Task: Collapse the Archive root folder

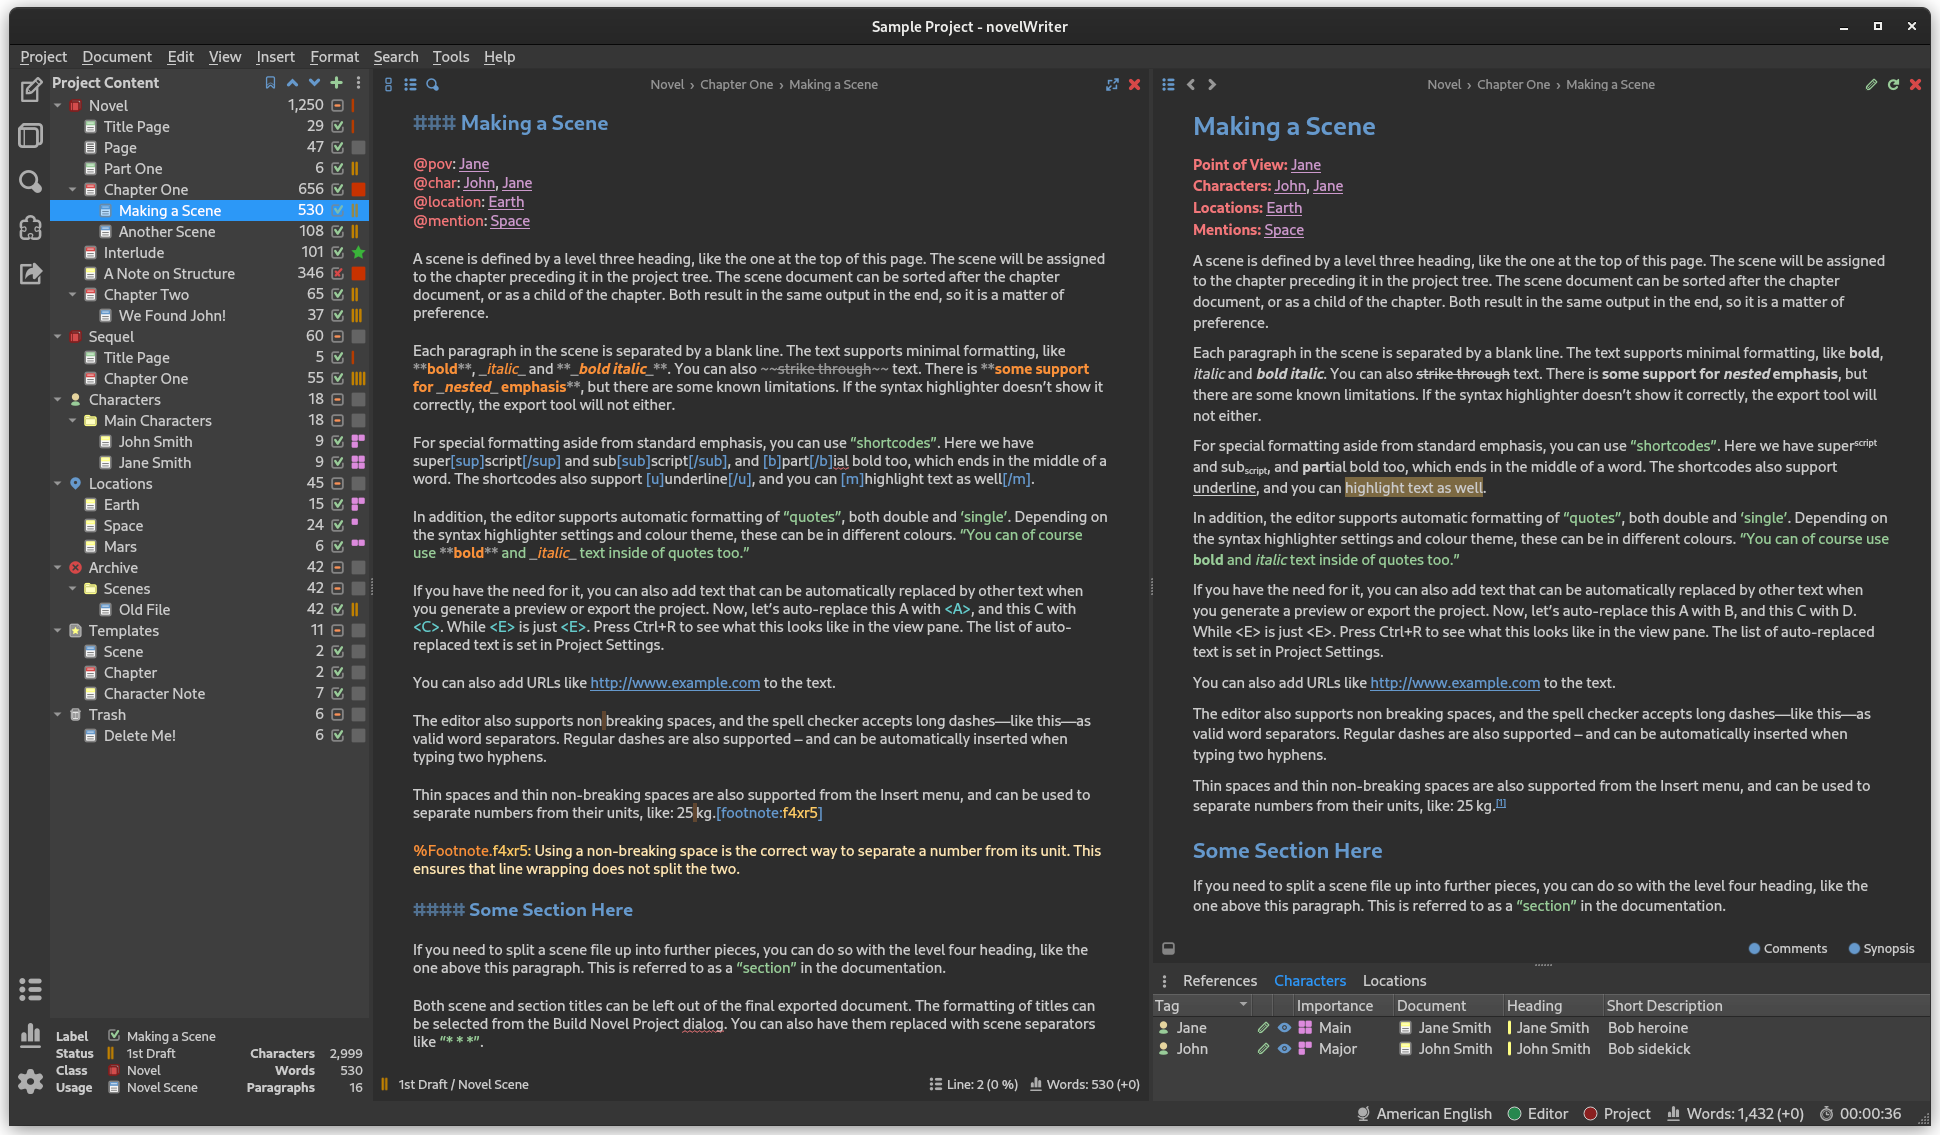Action: click(x=58, y=568)
